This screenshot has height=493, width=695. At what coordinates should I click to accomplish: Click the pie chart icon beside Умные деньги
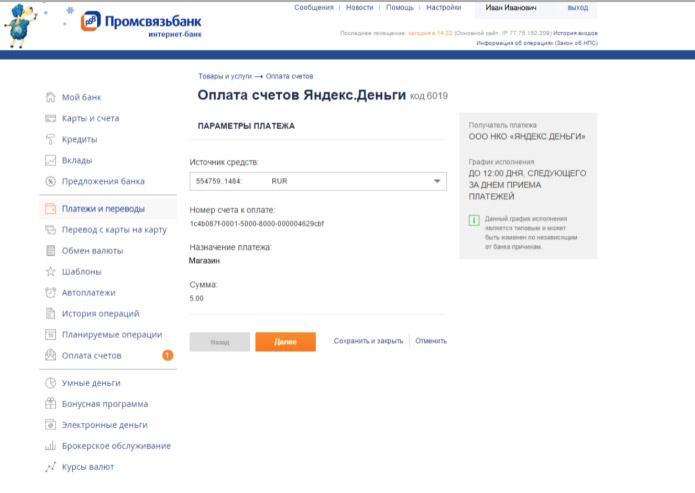(51, 383)
